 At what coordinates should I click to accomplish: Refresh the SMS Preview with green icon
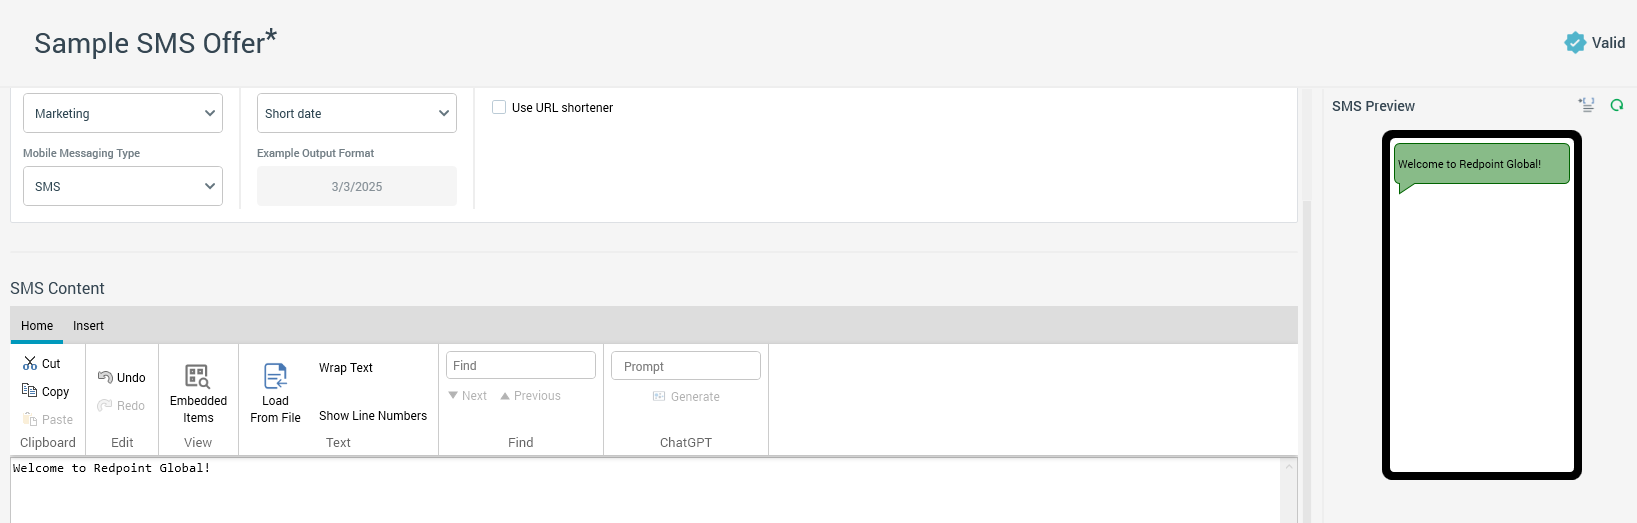pos(1616,105)
